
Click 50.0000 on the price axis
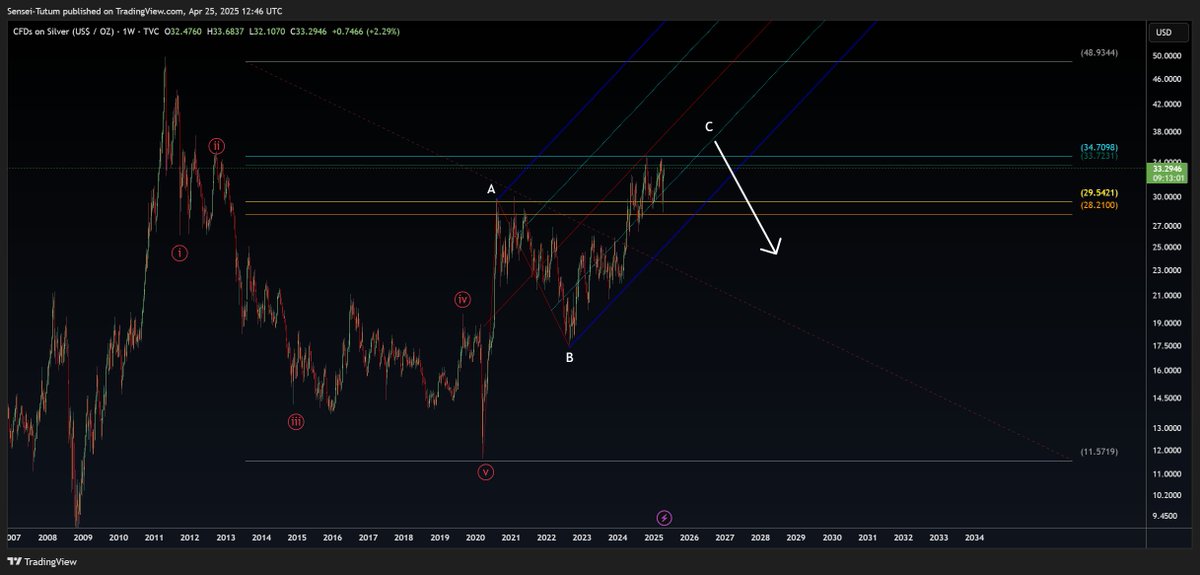(1167, 56)
